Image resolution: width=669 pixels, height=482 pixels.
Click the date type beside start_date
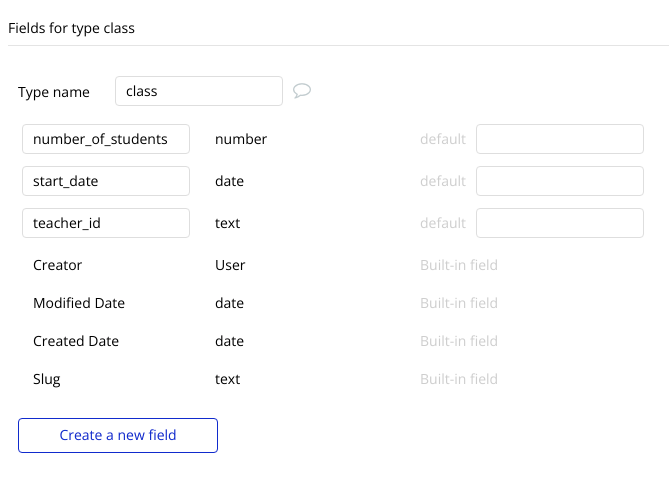230,181
